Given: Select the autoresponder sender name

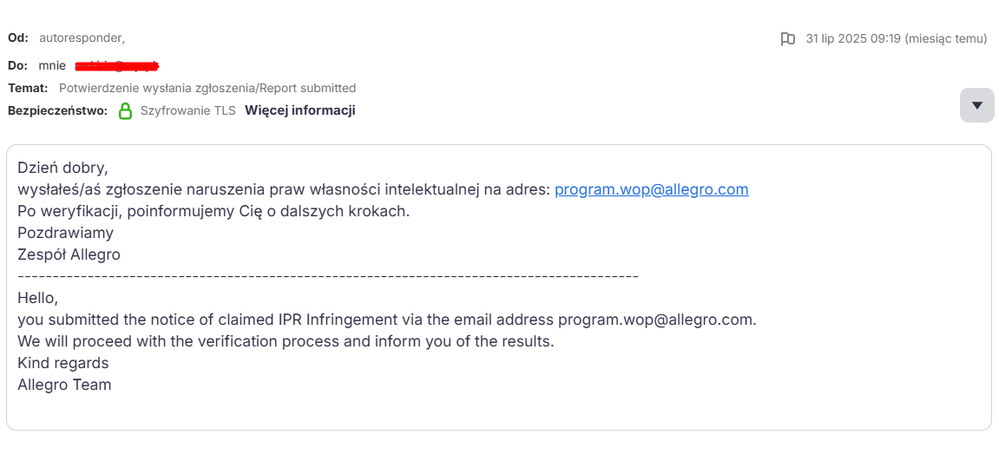Looking at the screenshot, I should click(x=82, y=38).
